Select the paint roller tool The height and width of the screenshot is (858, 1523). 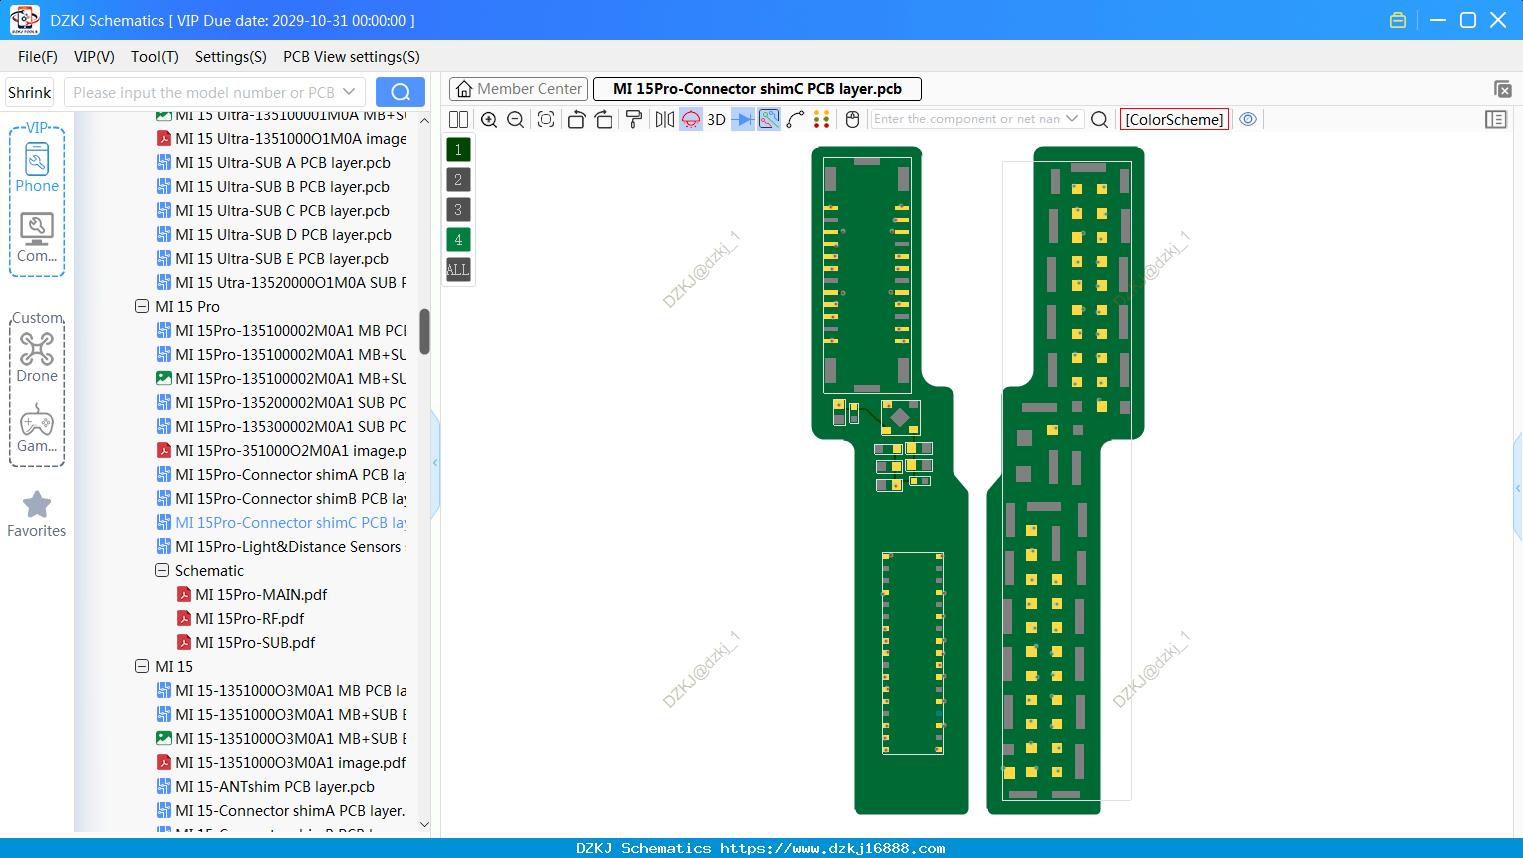click(634, 119)
